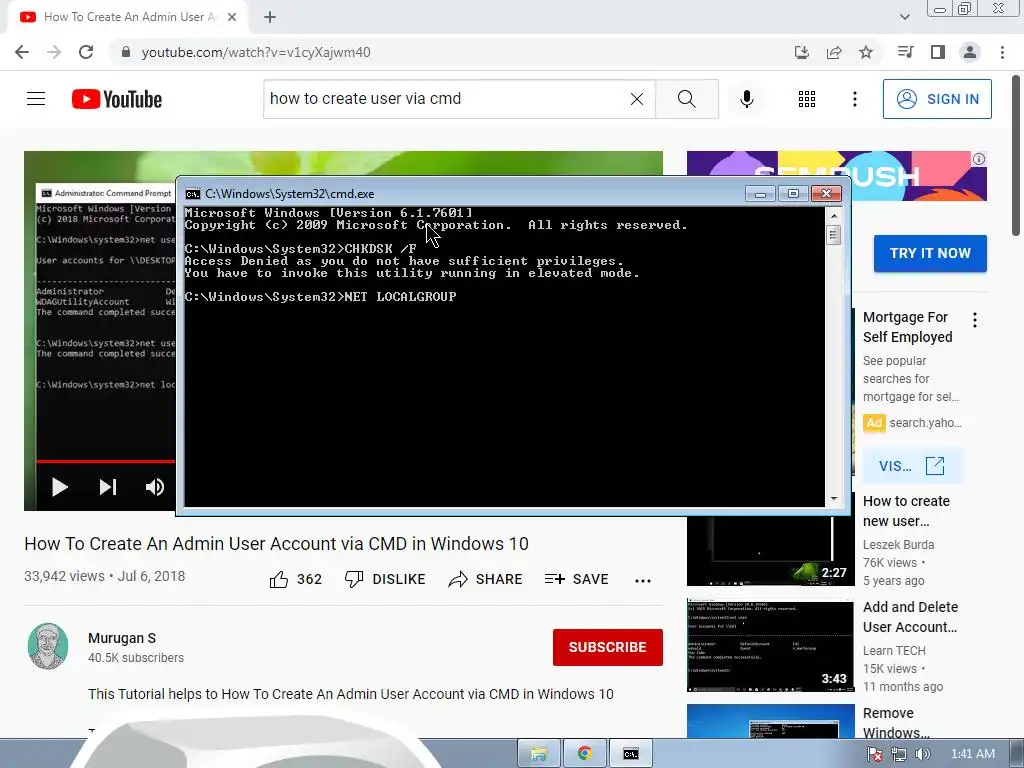Skip to the next video
1024x768 pixels.
pos(108,487)
